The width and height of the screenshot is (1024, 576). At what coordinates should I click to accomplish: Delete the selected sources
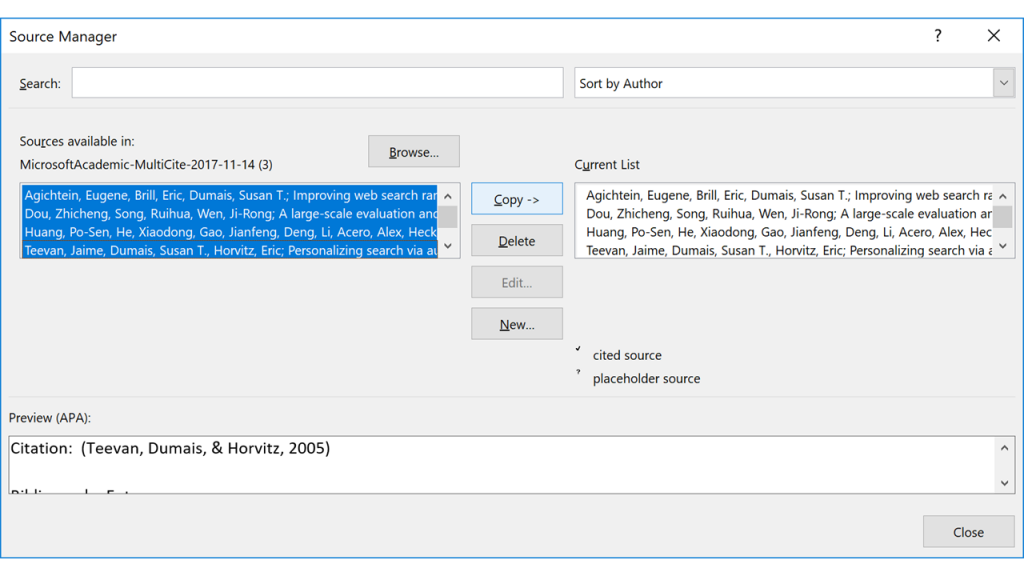point(516,240)
